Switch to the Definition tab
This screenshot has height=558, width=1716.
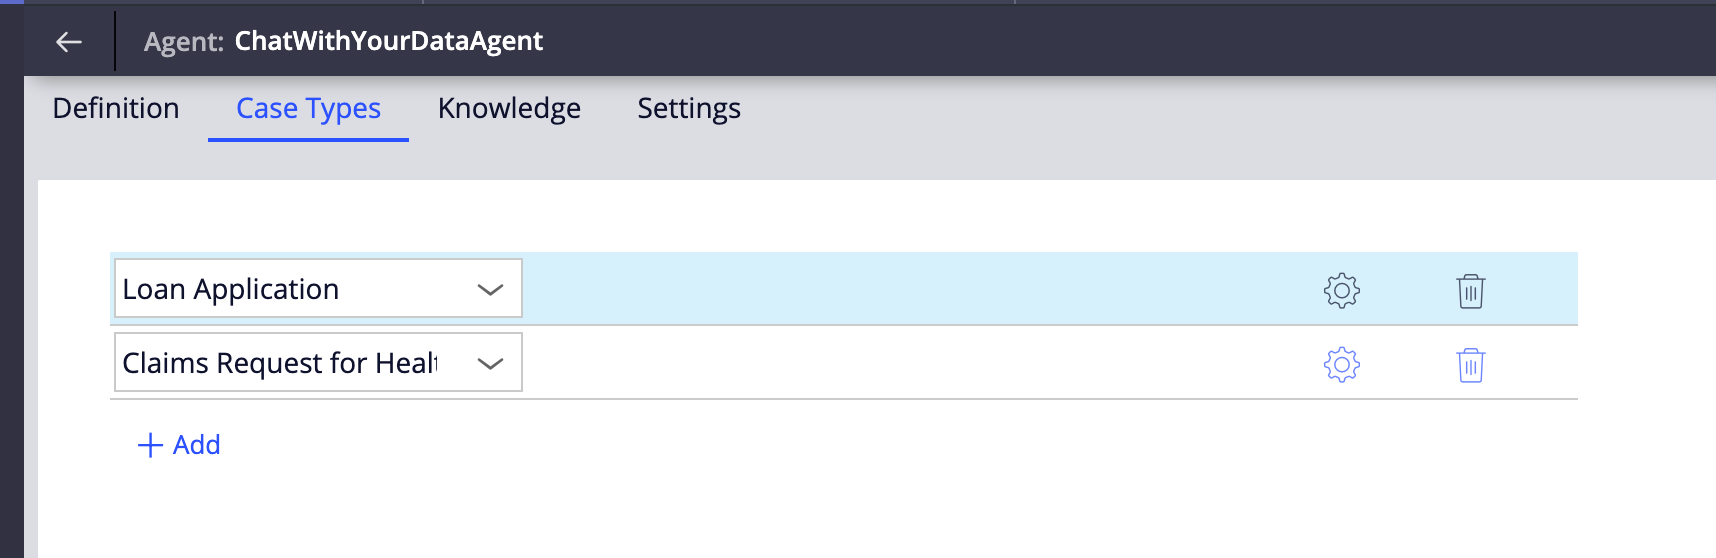pyautogui.click(x=116, y=108)
